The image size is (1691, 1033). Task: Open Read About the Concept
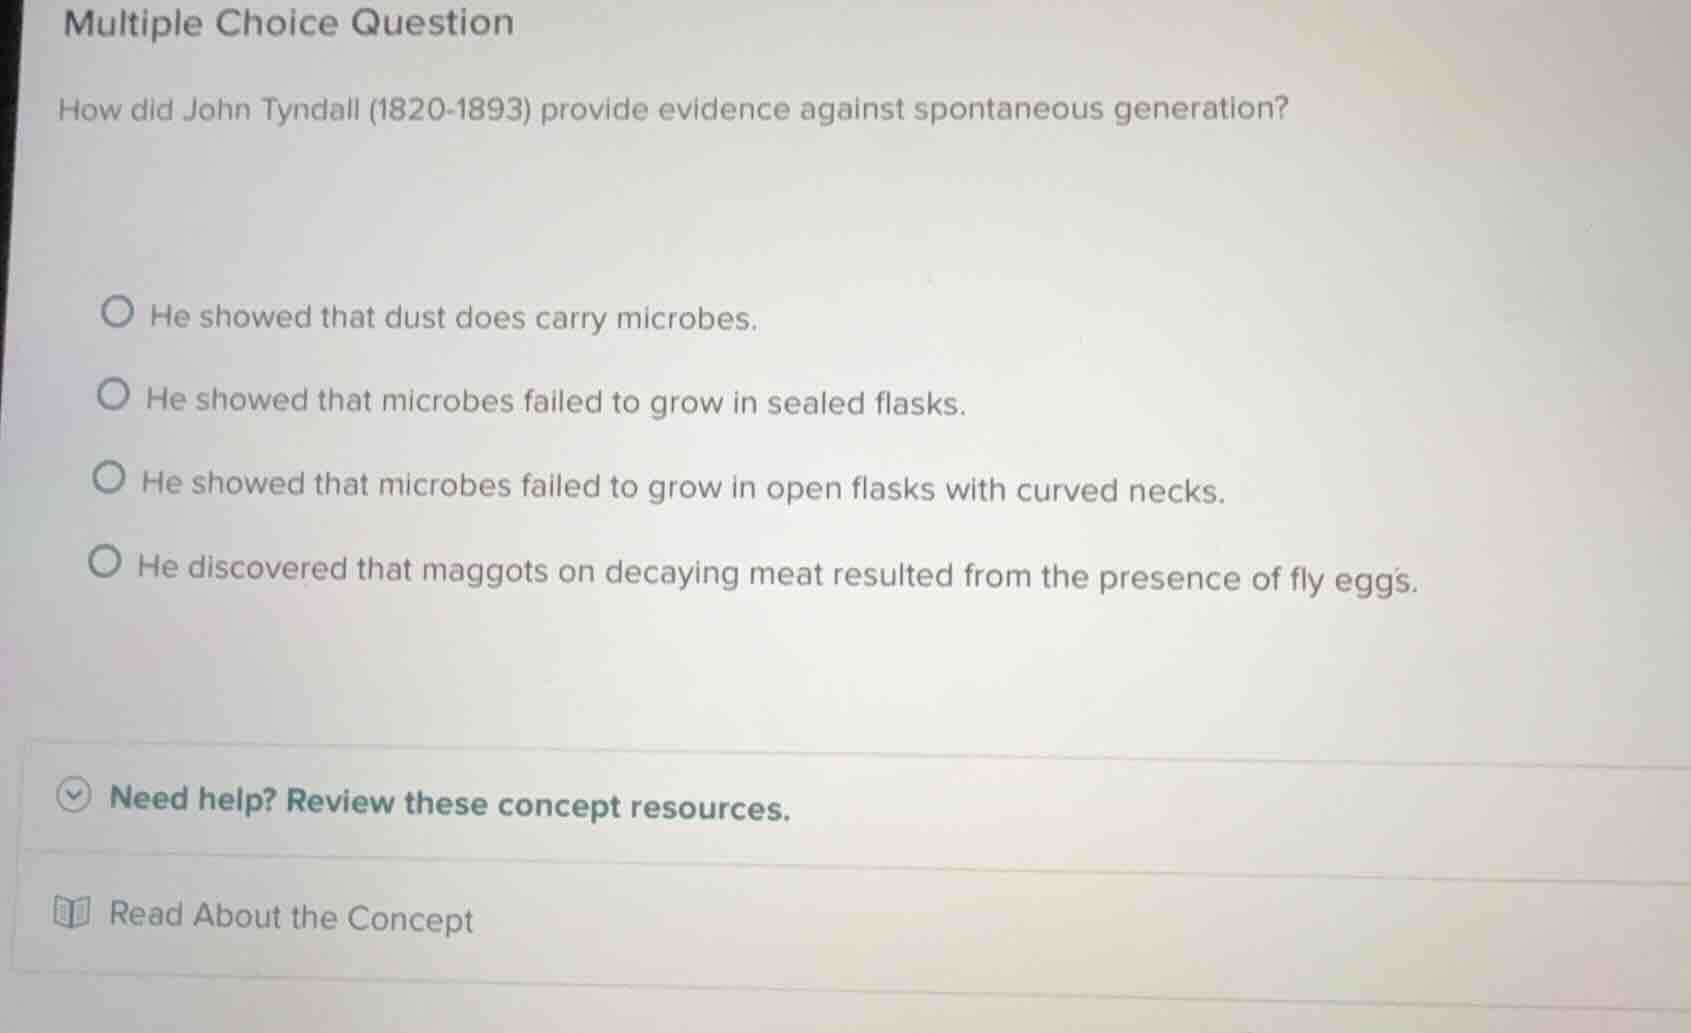point(290,917)
